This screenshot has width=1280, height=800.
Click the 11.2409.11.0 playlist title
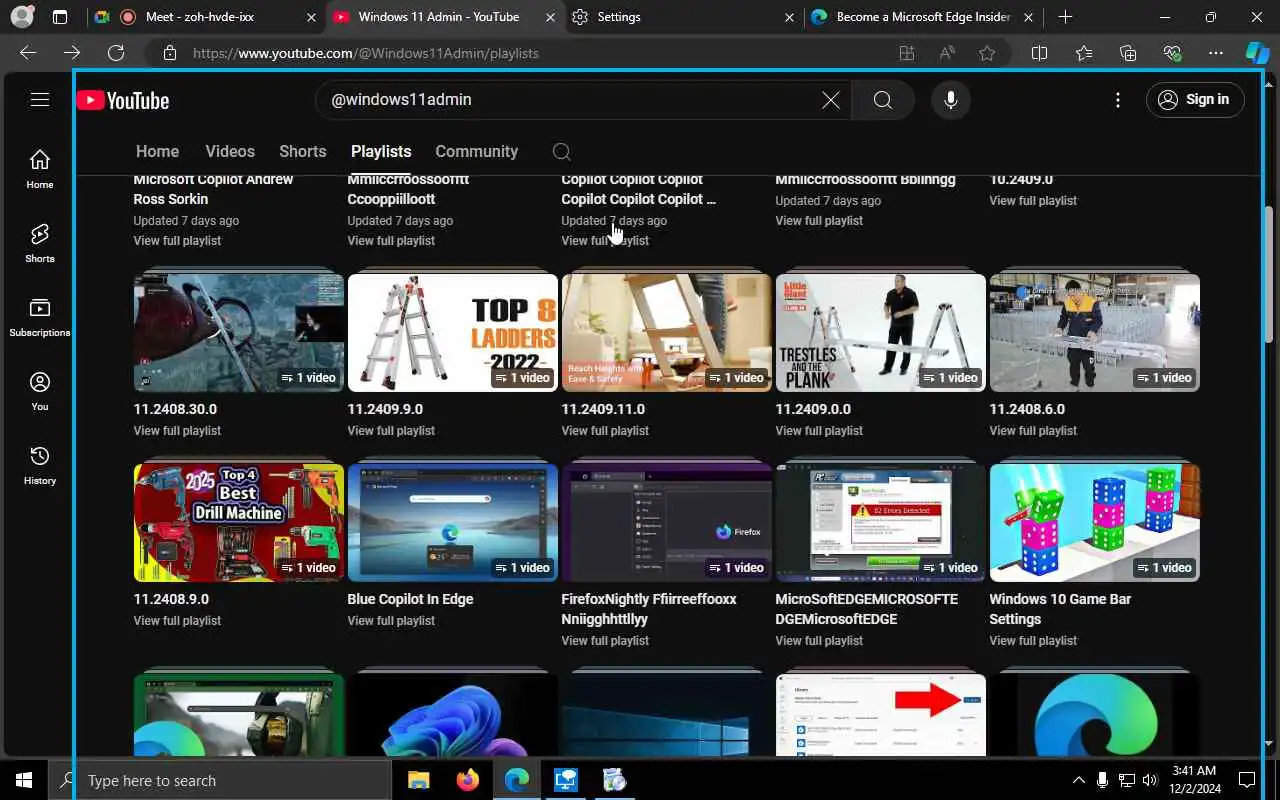(x=603, y=409)
